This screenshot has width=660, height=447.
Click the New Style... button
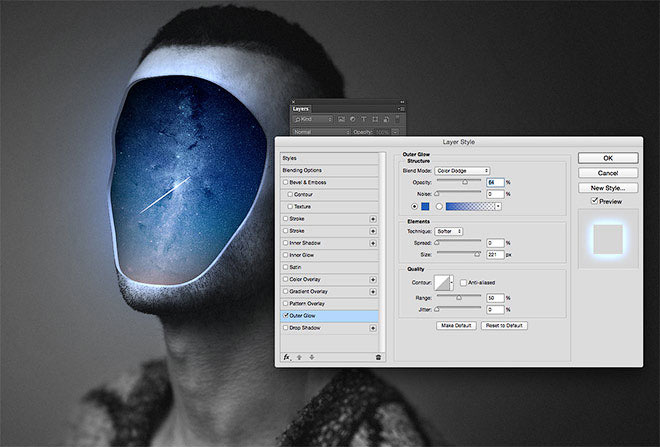(x=608, y=188)
